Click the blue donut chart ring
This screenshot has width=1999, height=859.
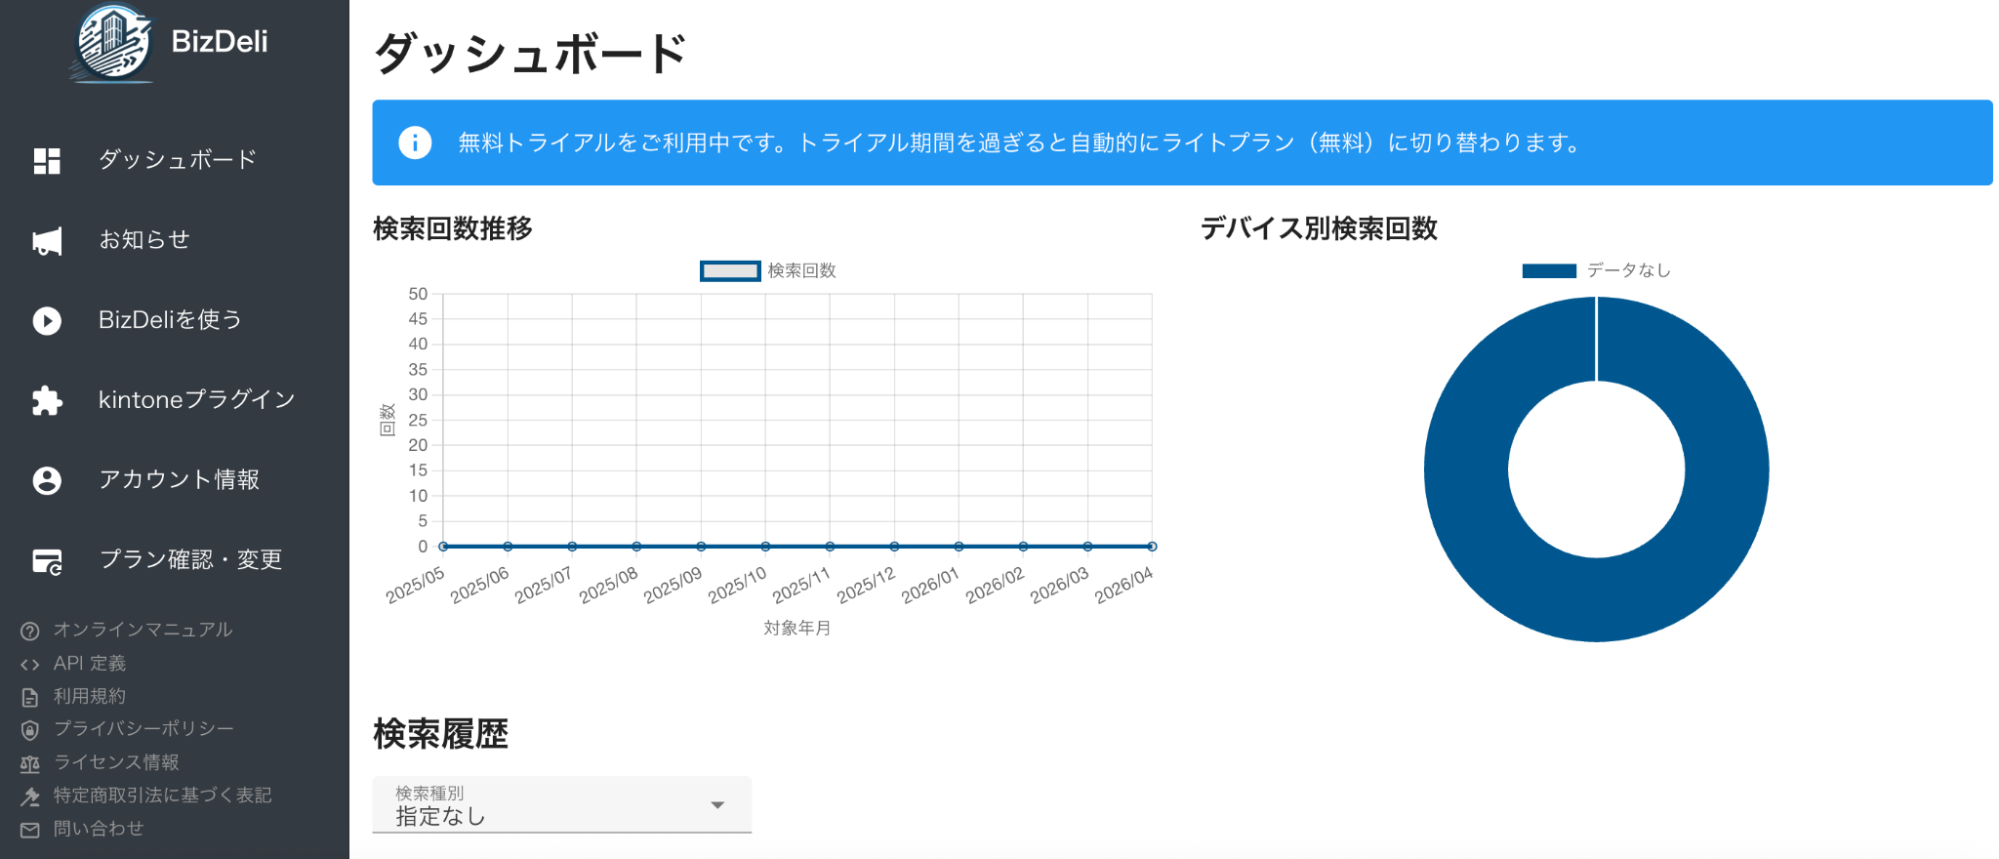point(1465,470)
